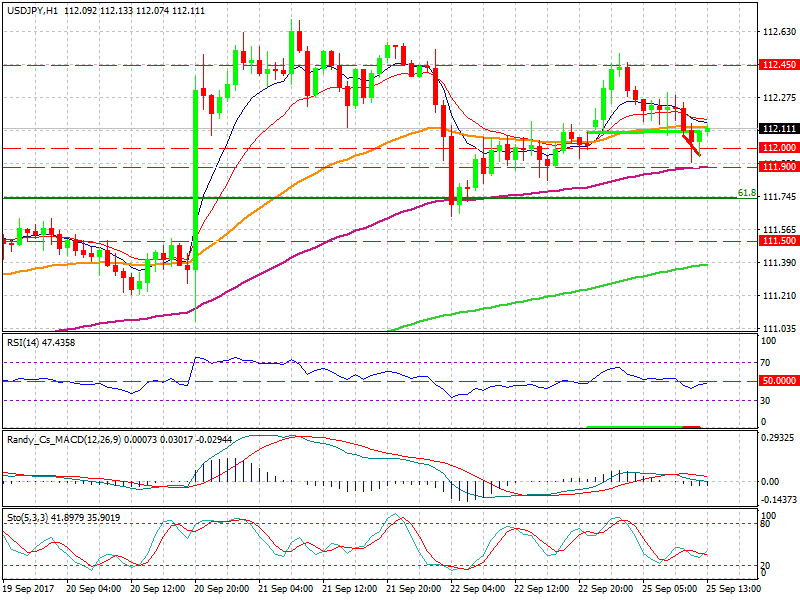Click the 112.450 red price level label

[777, 64]
